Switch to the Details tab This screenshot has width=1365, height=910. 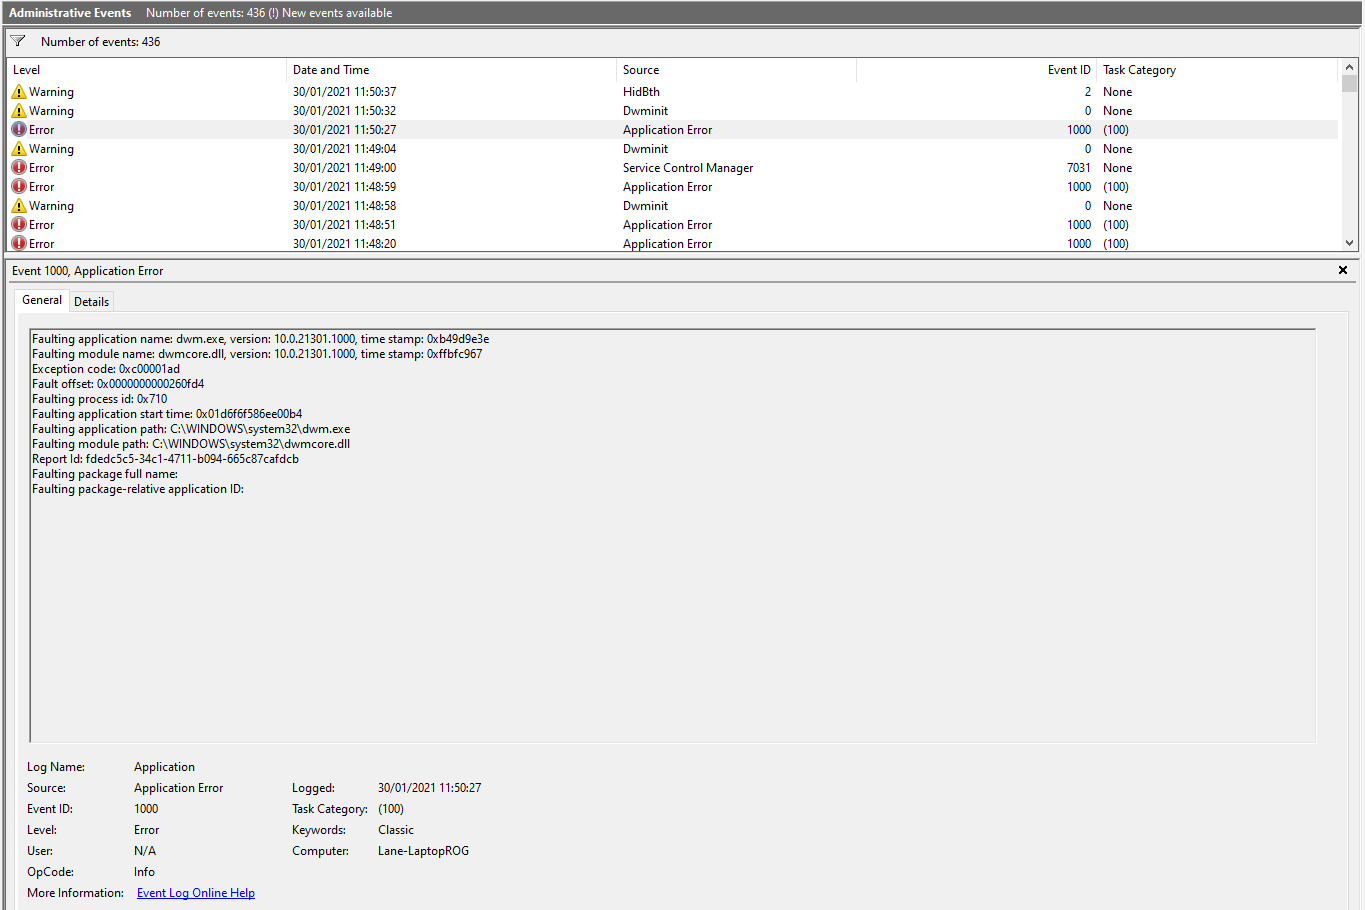pos(91,300)
